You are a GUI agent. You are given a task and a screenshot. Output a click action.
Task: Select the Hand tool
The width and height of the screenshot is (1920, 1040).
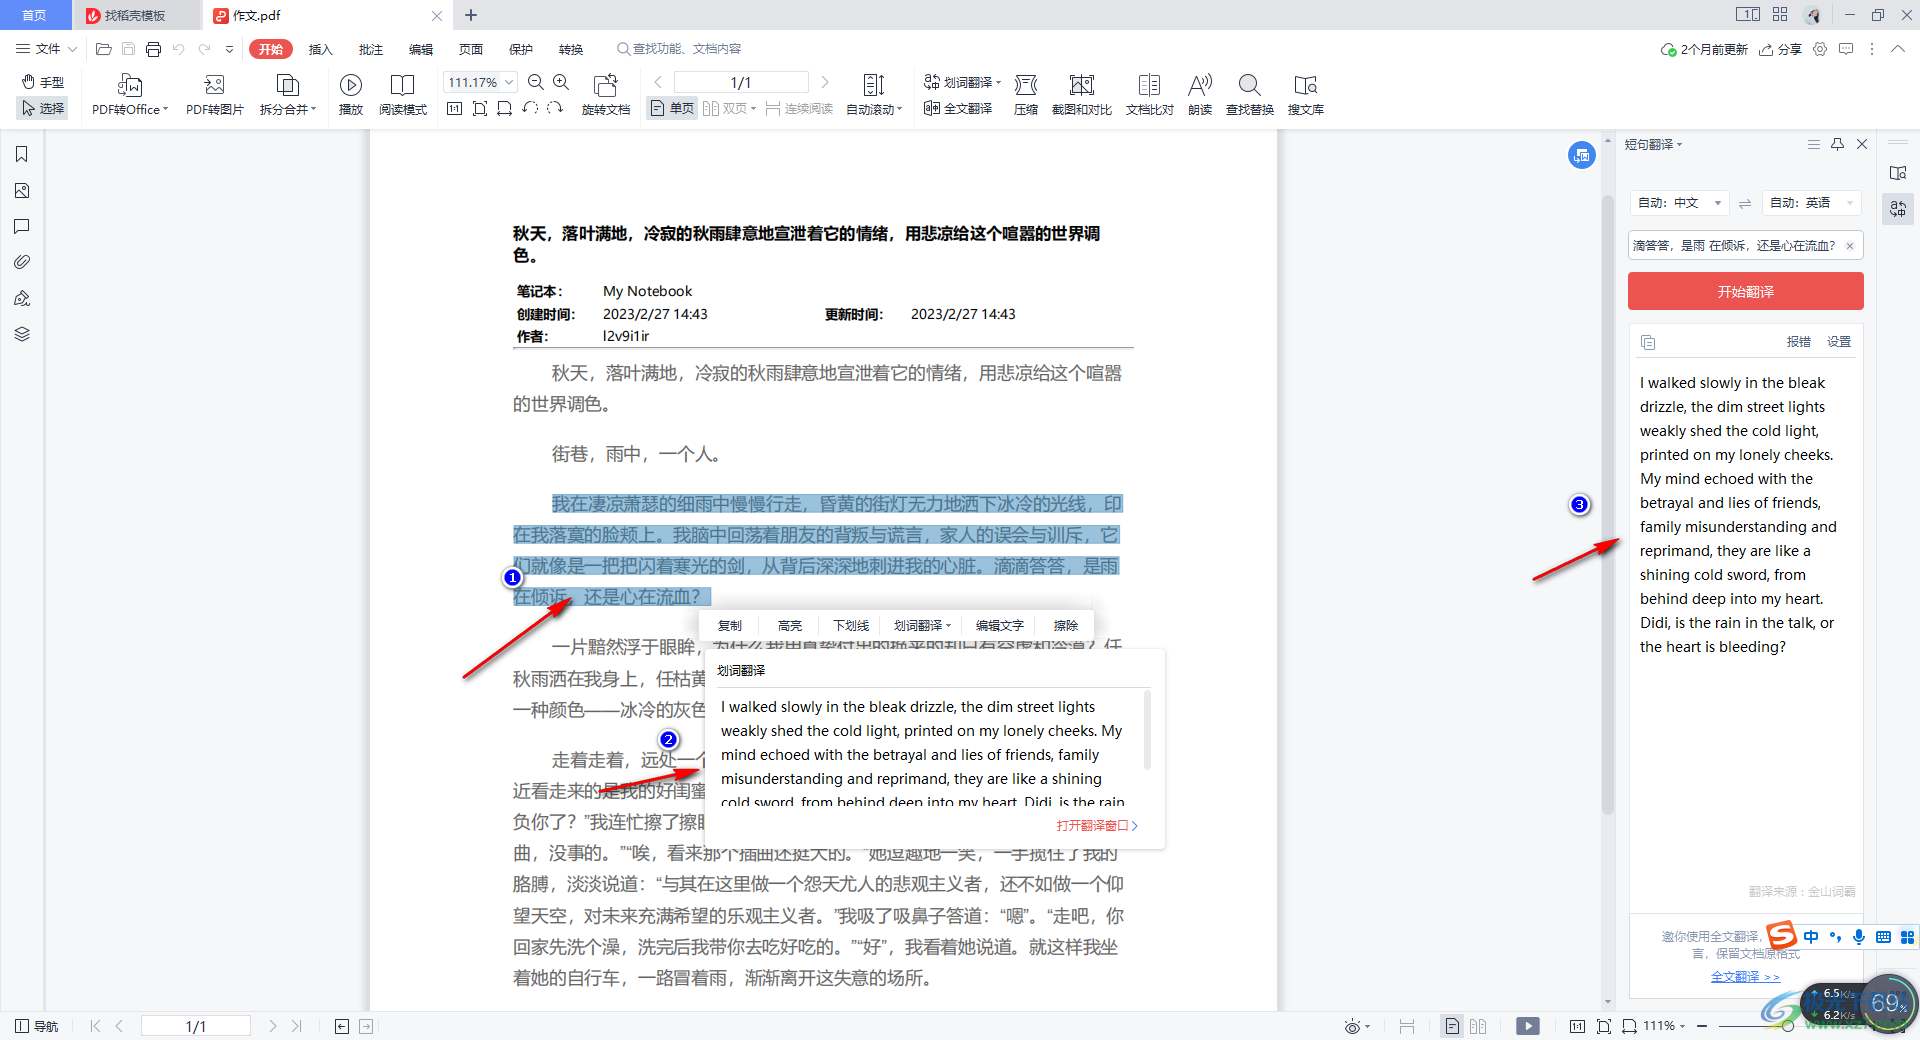point(42,82)
